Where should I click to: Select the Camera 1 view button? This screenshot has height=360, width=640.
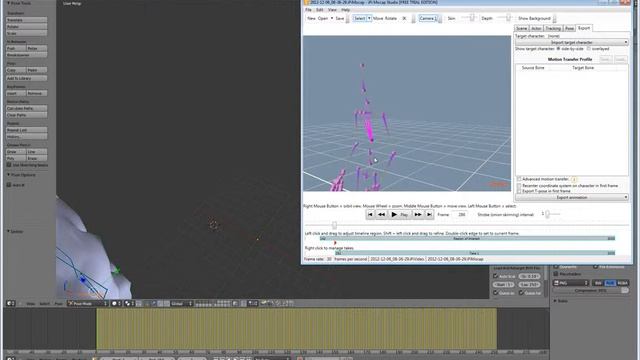(428, 18)
